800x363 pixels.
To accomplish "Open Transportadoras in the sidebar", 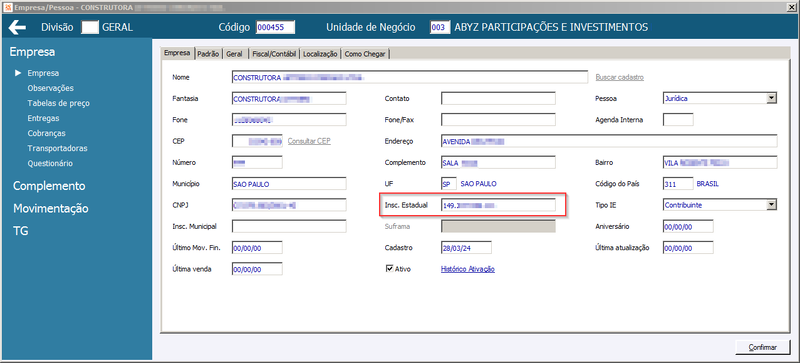I will coord(58,149).
